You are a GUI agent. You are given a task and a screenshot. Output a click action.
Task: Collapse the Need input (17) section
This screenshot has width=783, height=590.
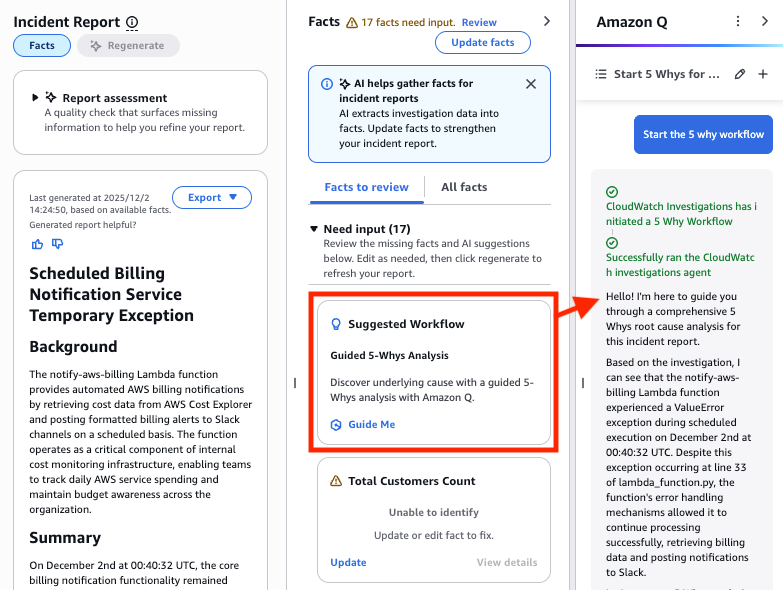pos(314,229)
